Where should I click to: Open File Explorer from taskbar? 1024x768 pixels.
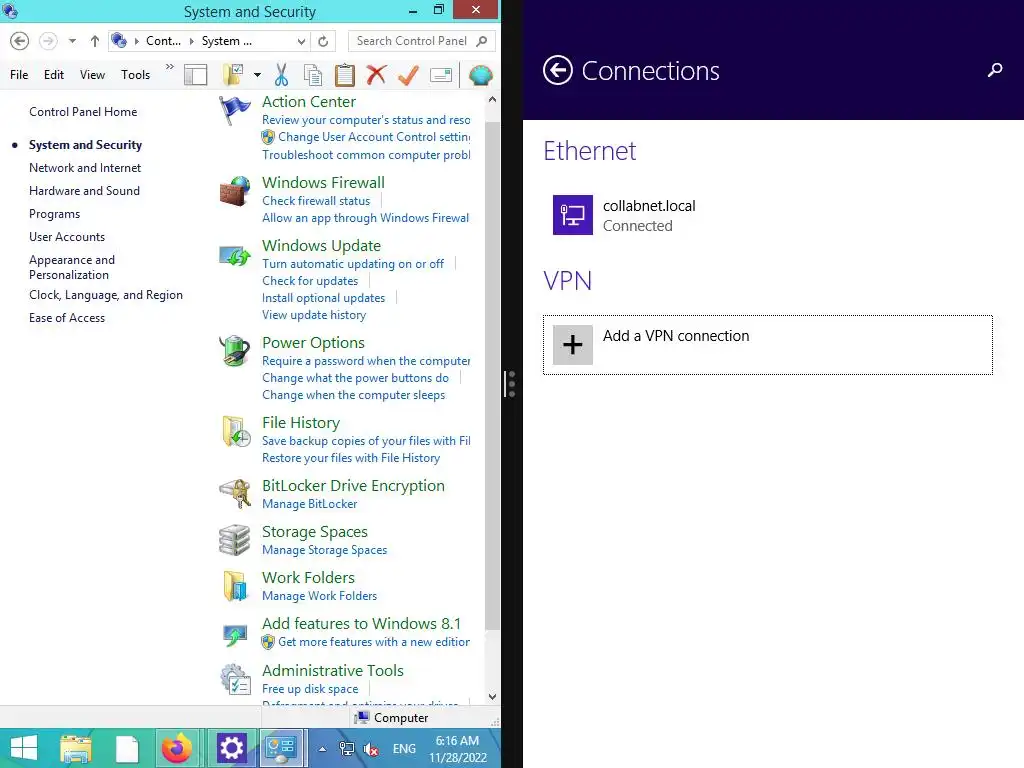[76, 748]
